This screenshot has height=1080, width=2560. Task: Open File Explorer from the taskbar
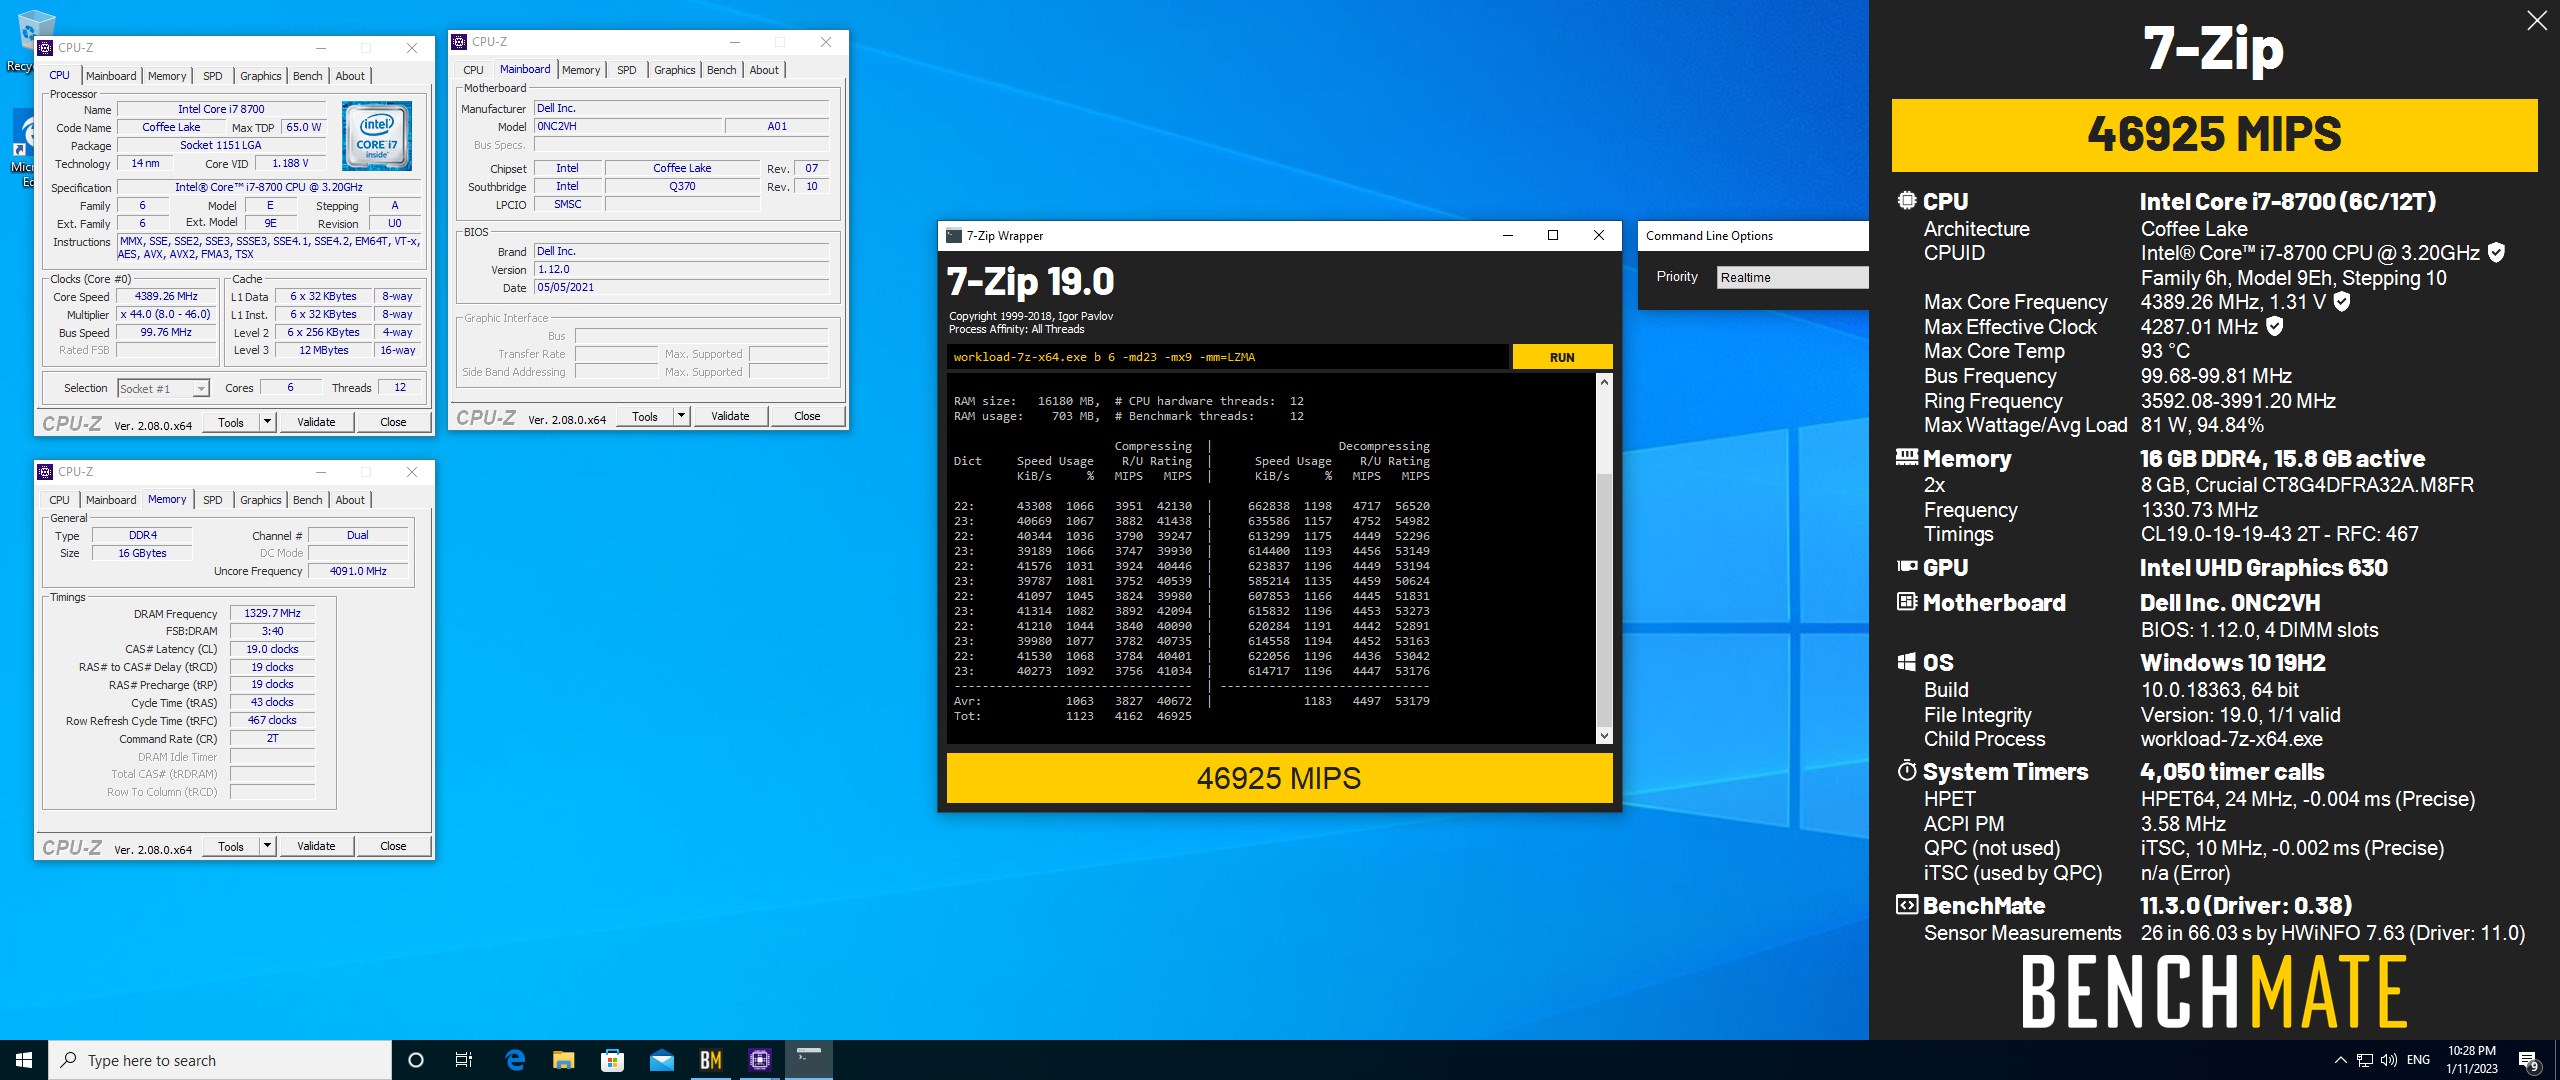[x=564, y=1060]
